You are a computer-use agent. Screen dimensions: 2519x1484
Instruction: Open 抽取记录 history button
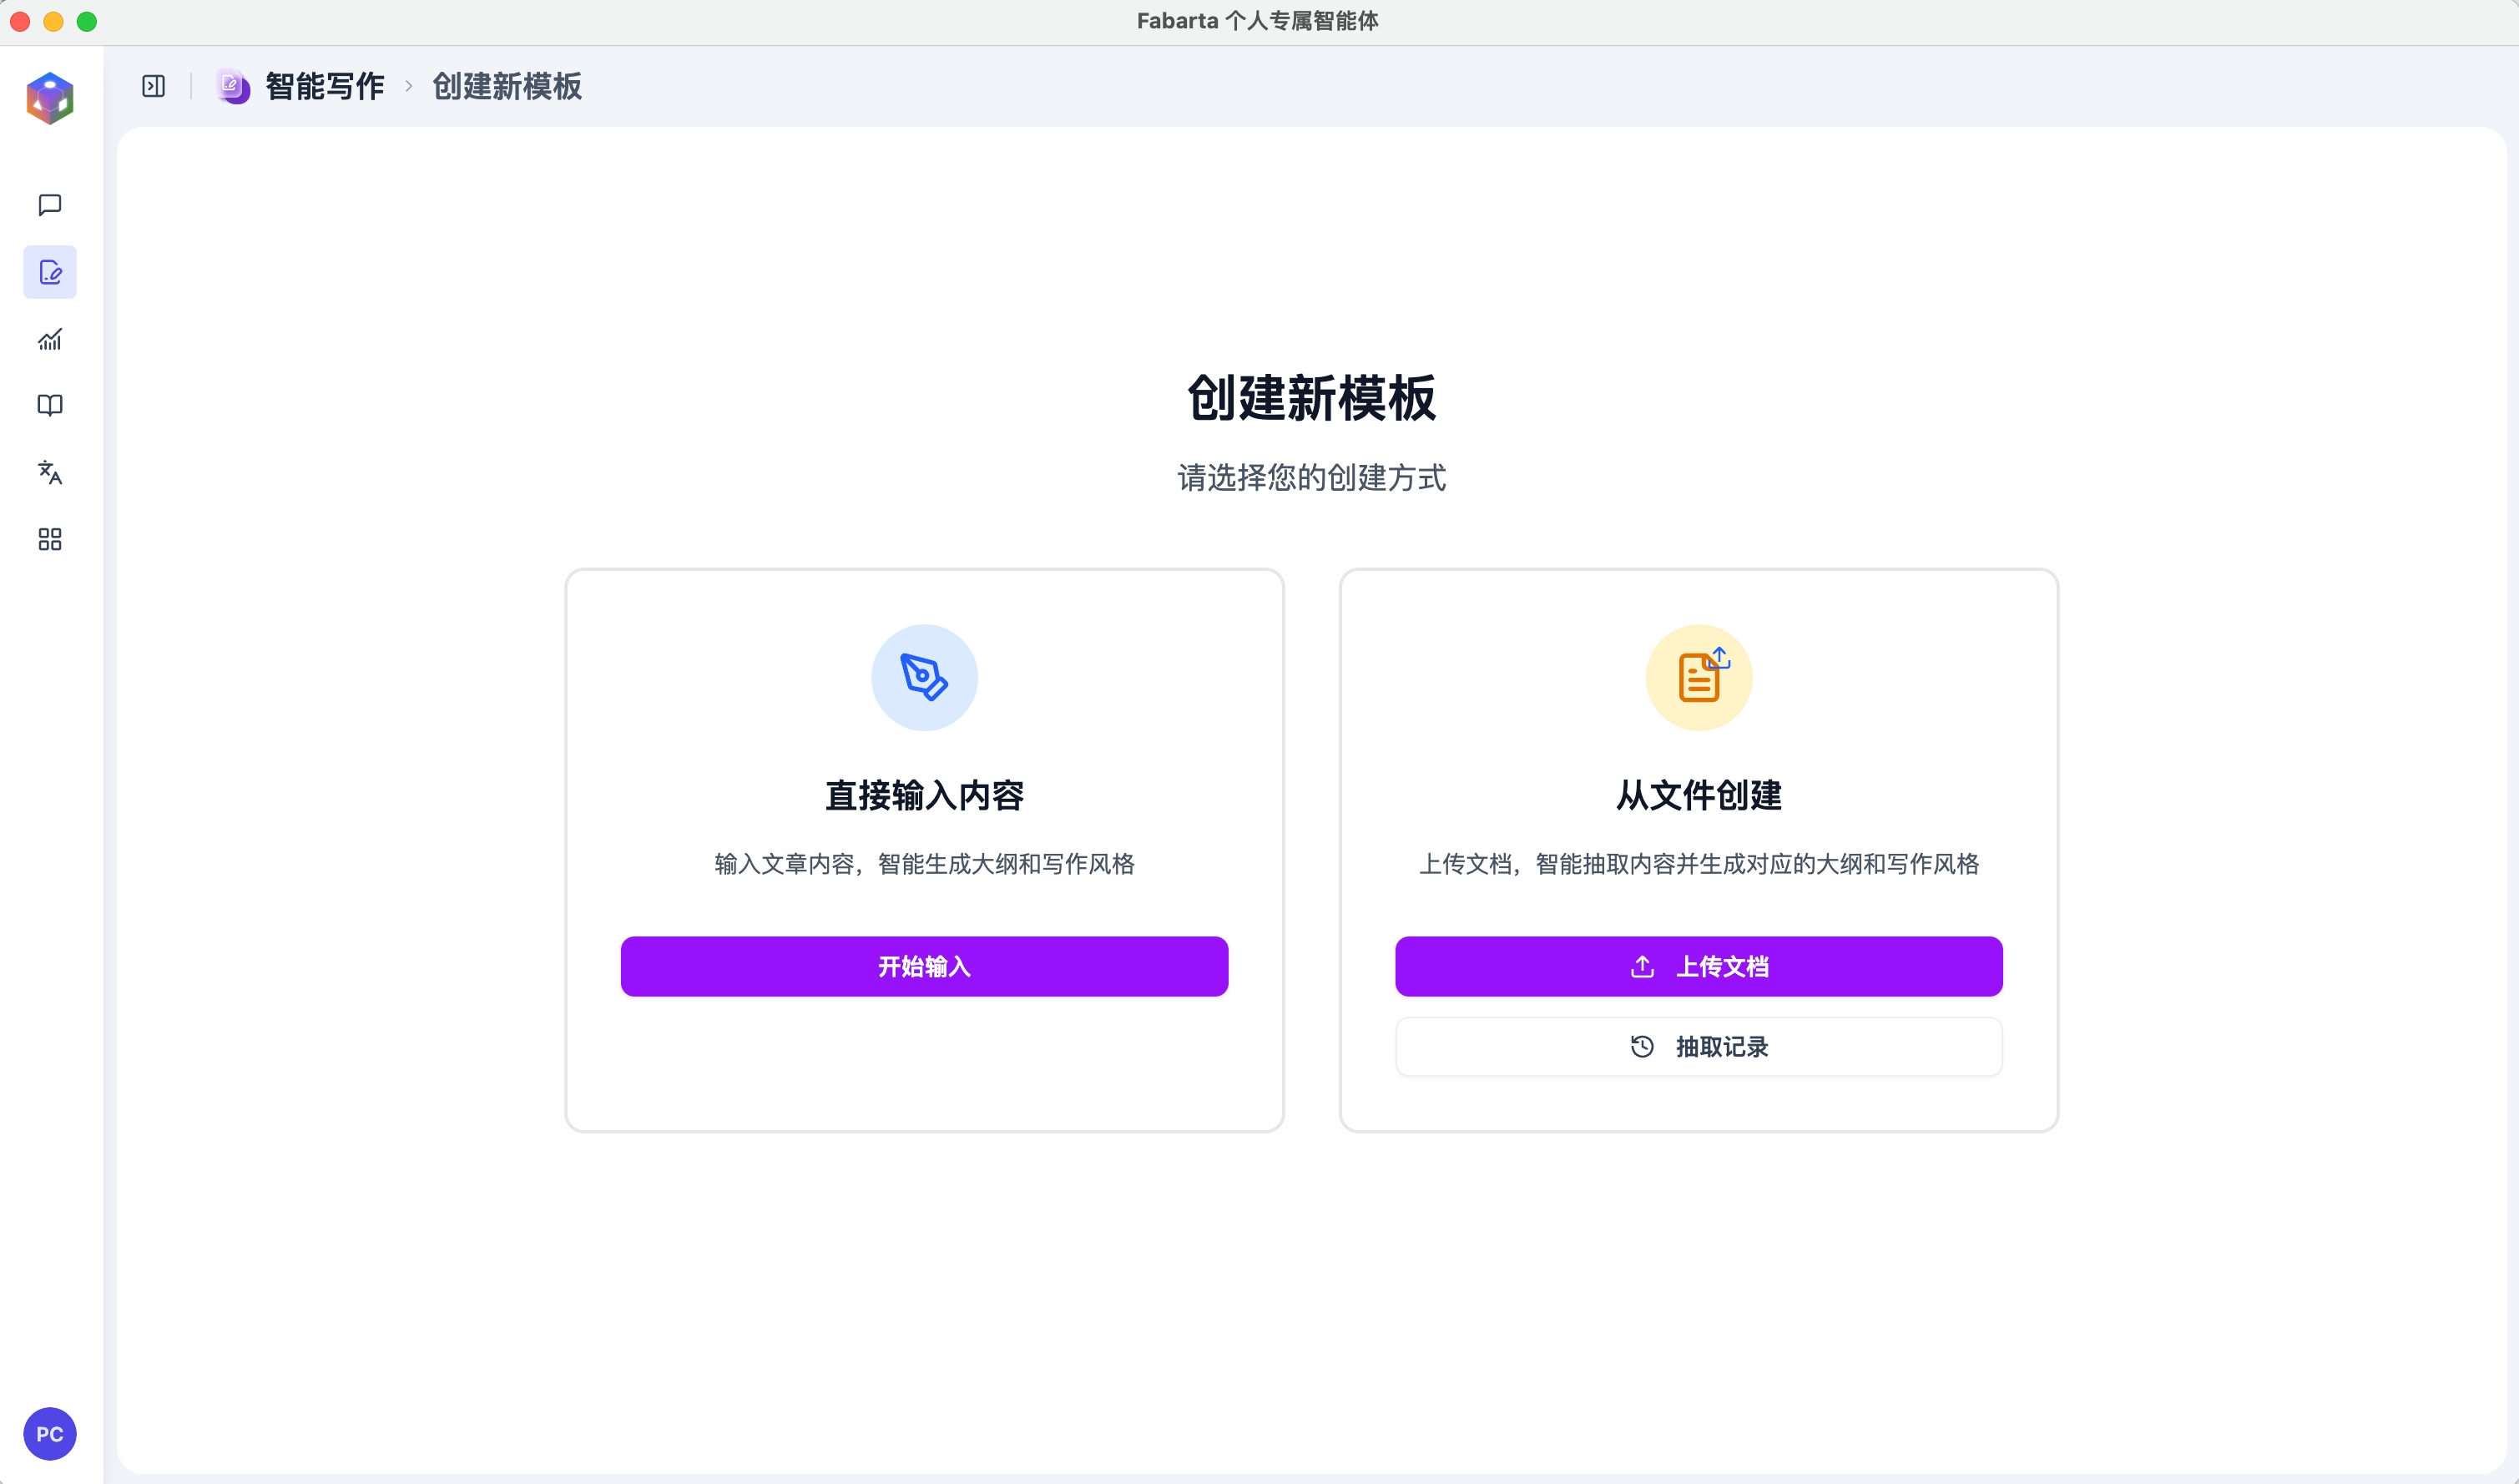click(x=1698, y=1046)
